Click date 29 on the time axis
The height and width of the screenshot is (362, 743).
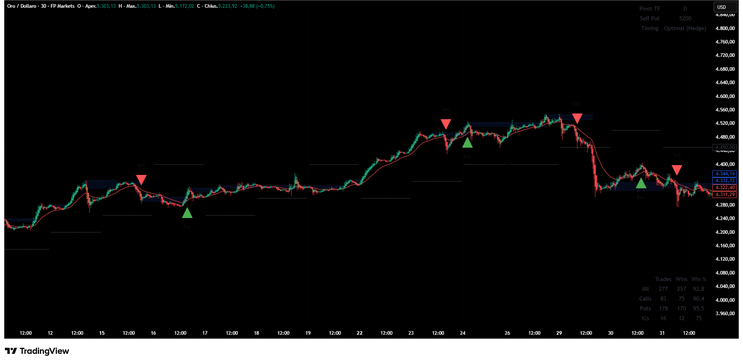559,333
